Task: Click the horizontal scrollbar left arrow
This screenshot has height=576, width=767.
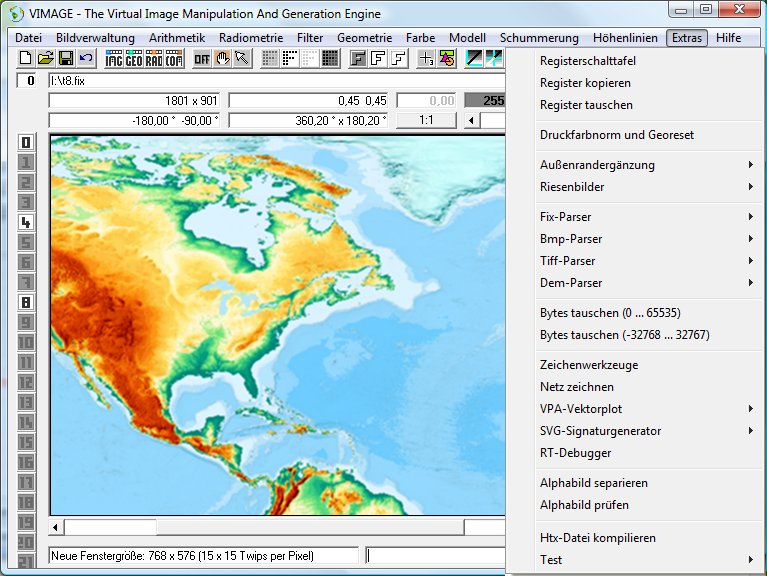Action: (57, 527)
